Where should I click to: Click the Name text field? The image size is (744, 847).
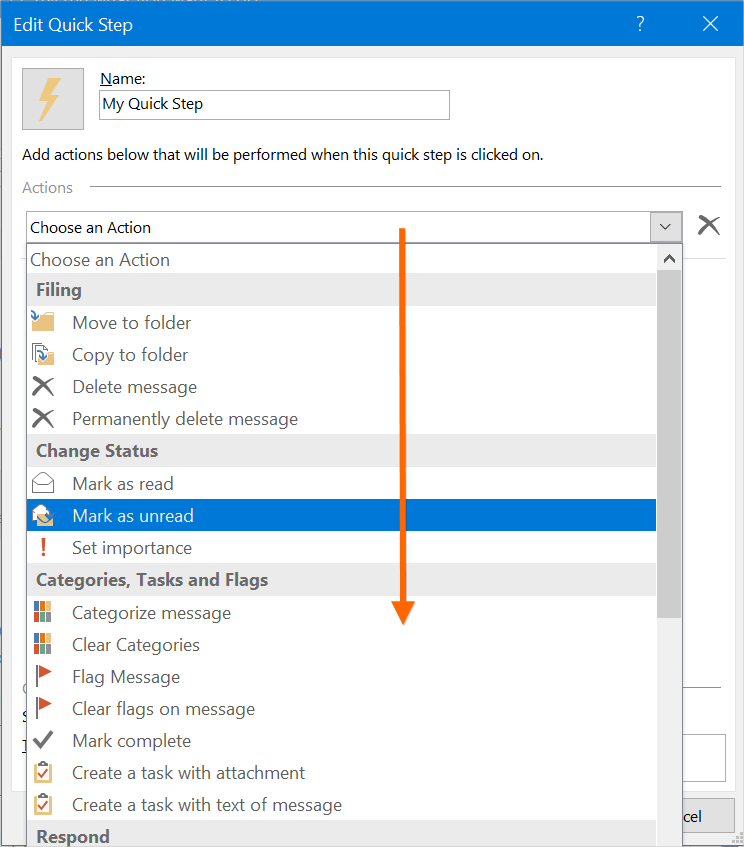click(x=274, y=104)
